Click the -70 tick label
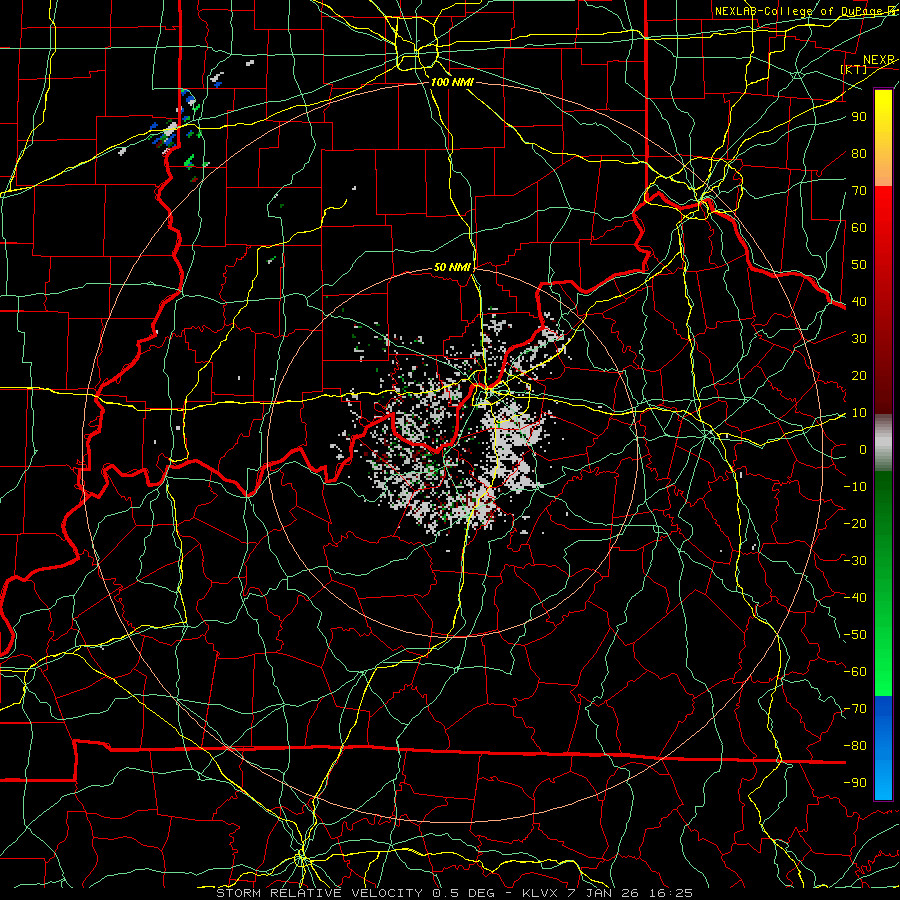900x900 pixels. coord(855,709)
